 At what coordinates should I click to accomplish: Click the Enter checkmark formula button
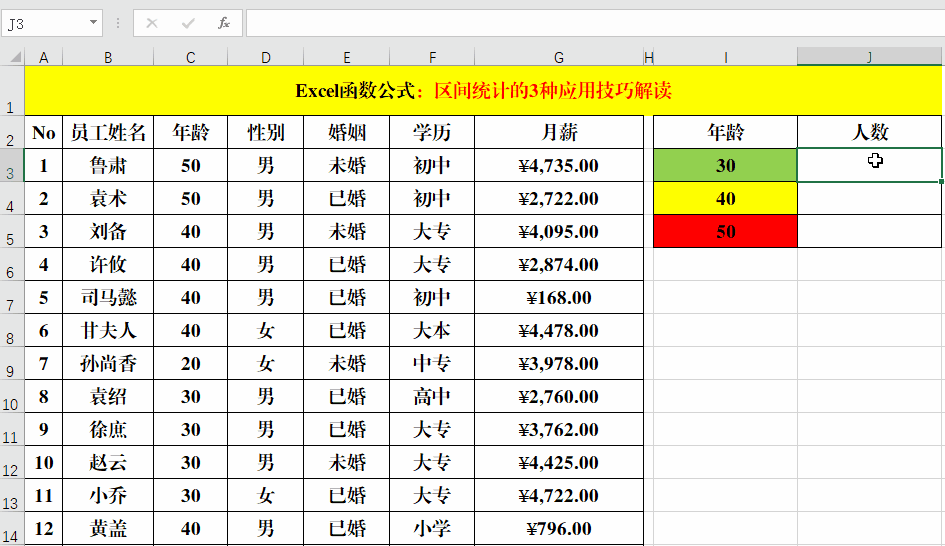pyautogui.click(x=188, y=24)
